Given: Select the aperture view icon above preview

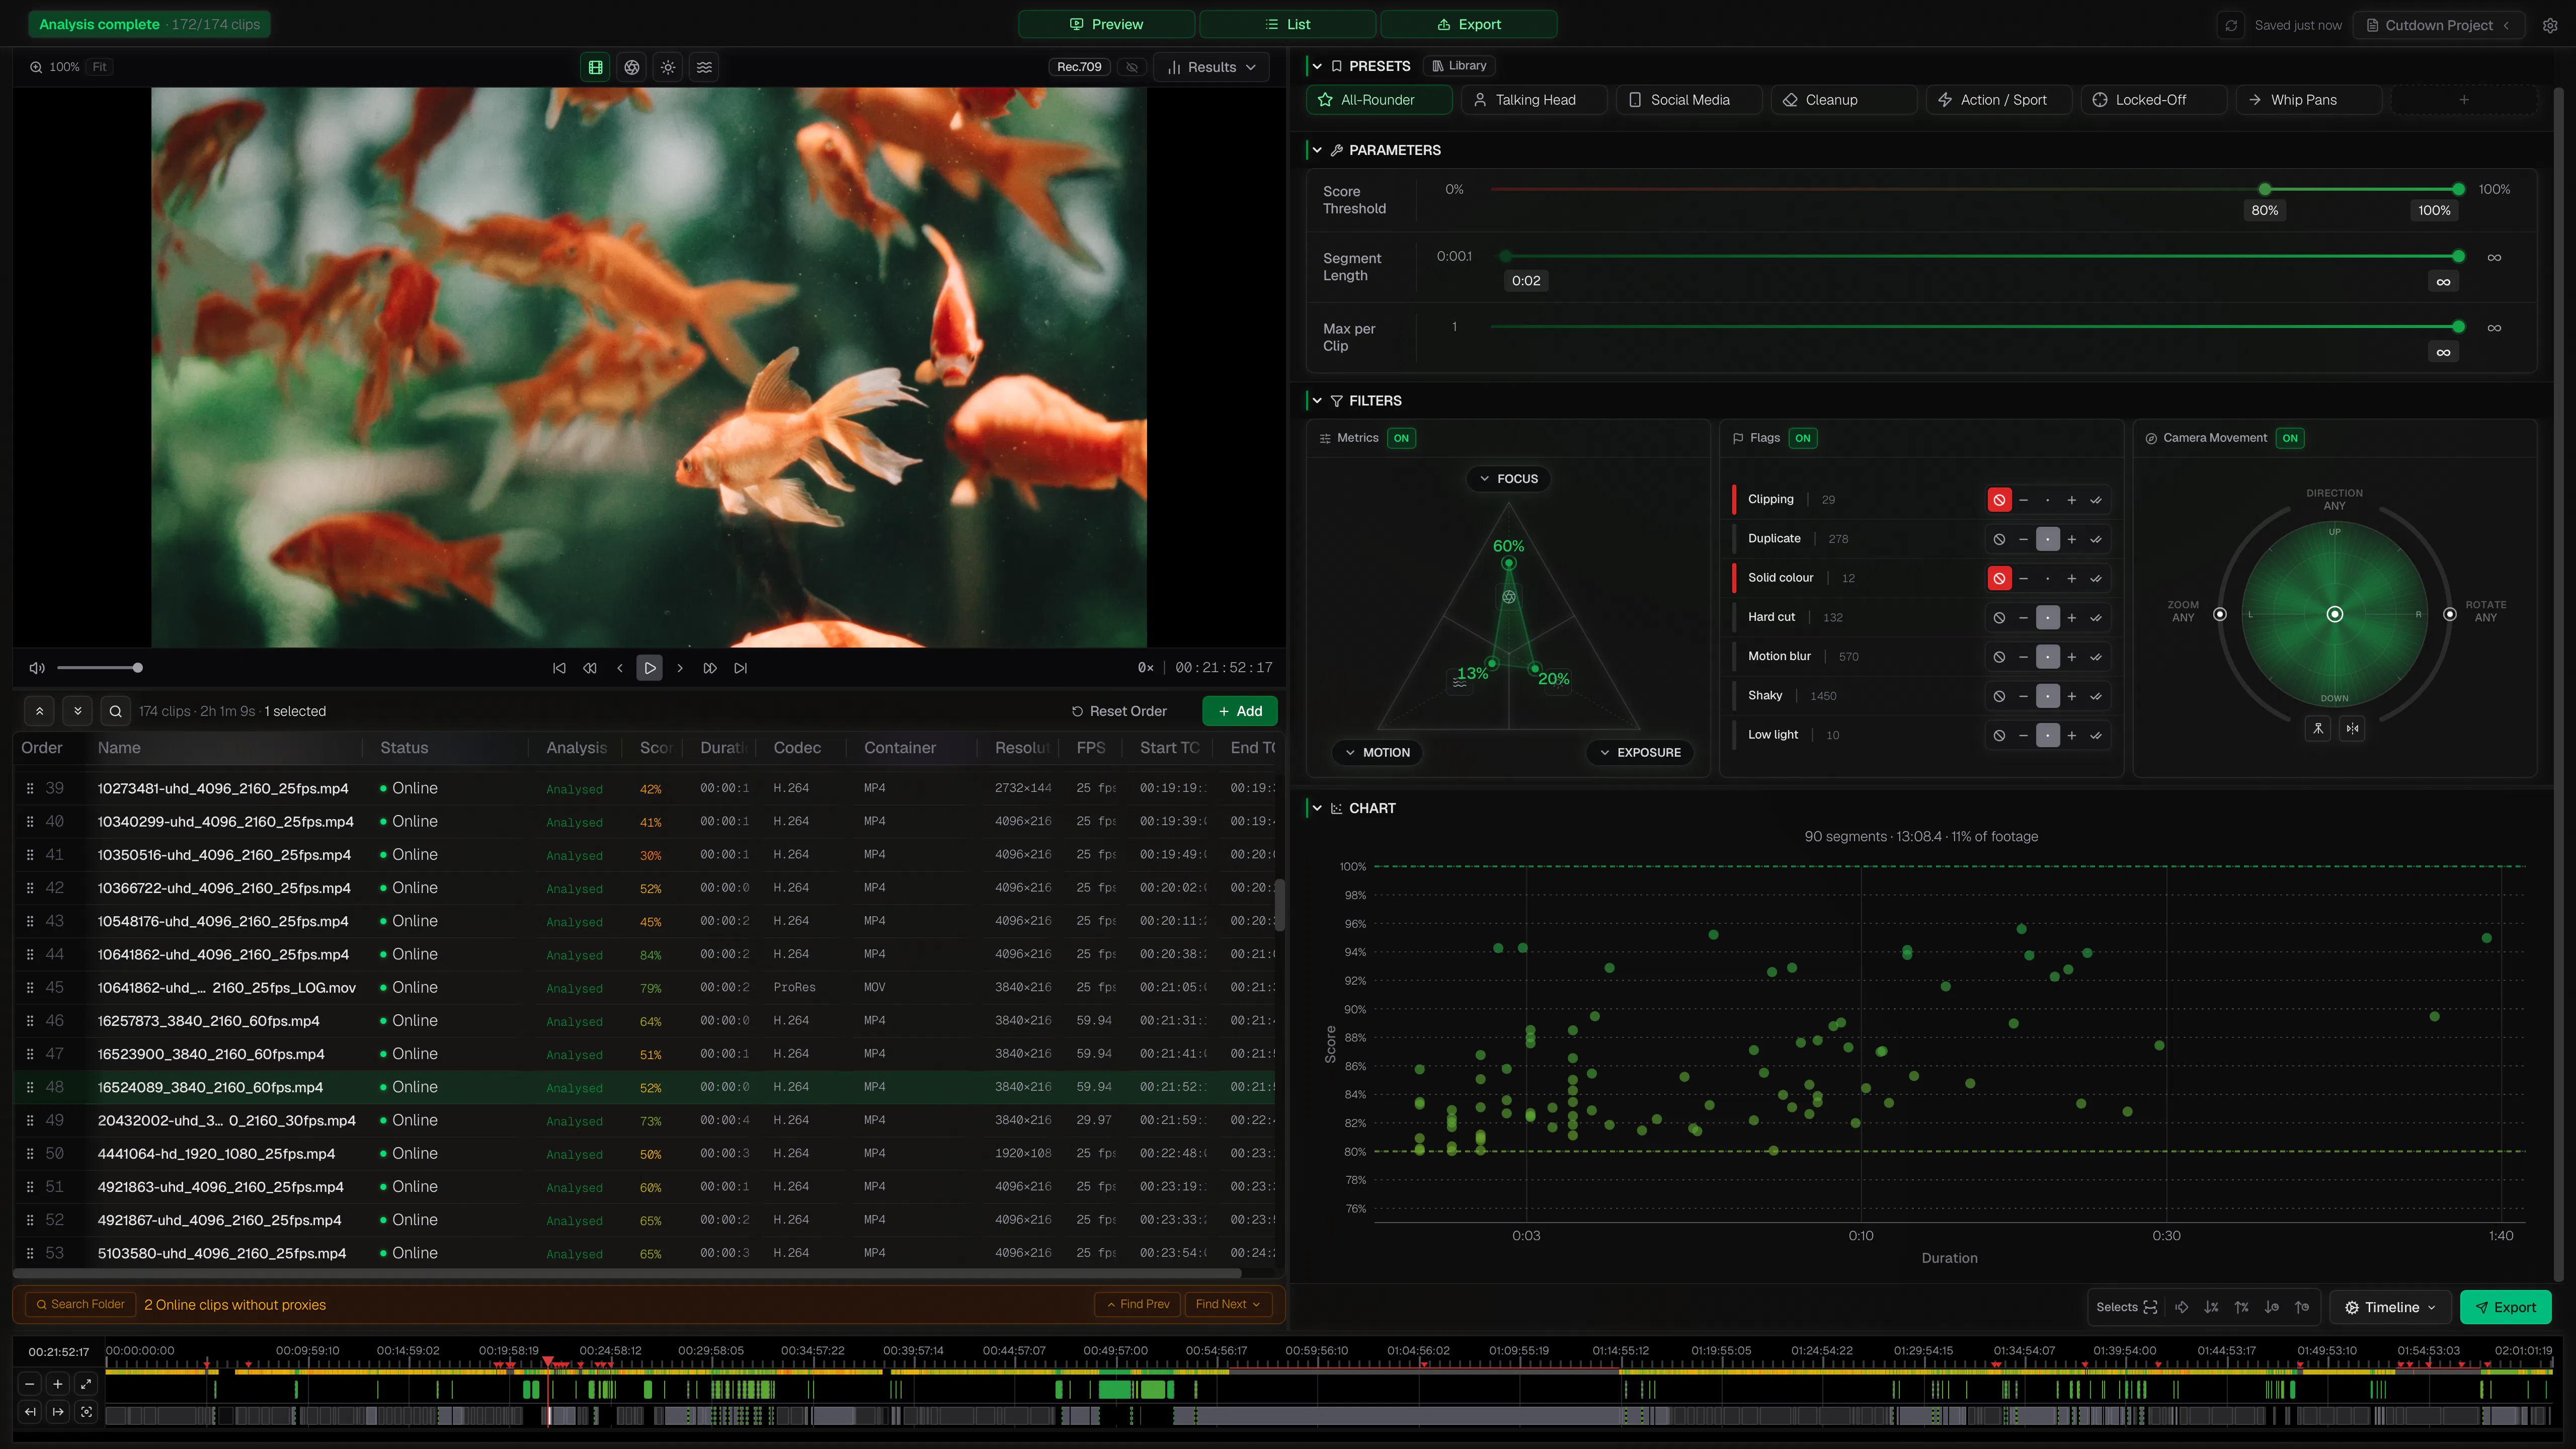Looking at the screenshot, I should click(632, 67).
